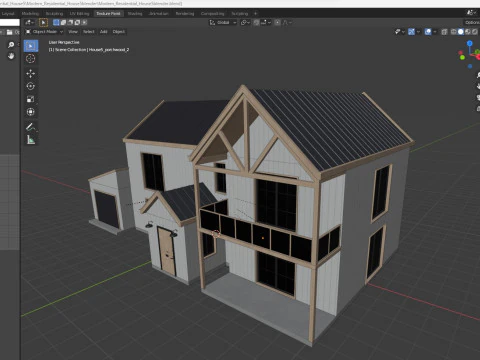The width and height of the screenshot is (480, 360).
Task: Switch to the Sculpting workspace tab
Action: 54,14
